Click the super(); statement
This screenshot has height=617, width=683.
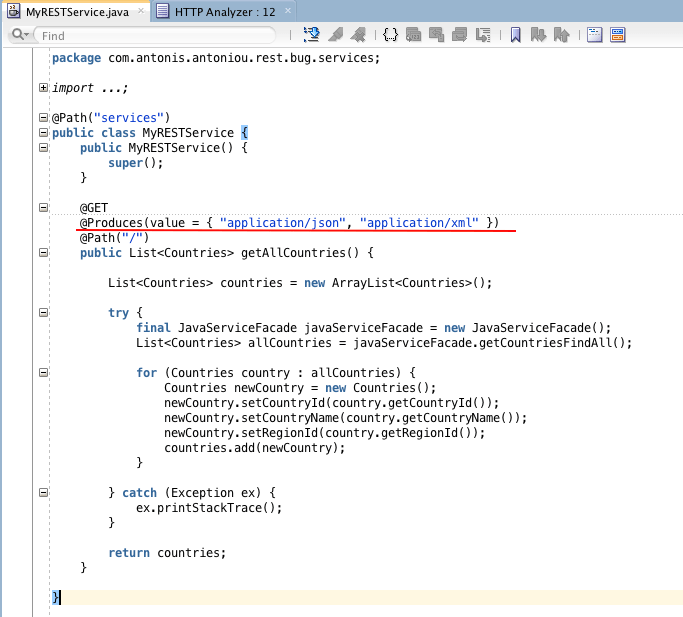click(x=135, y=163)
